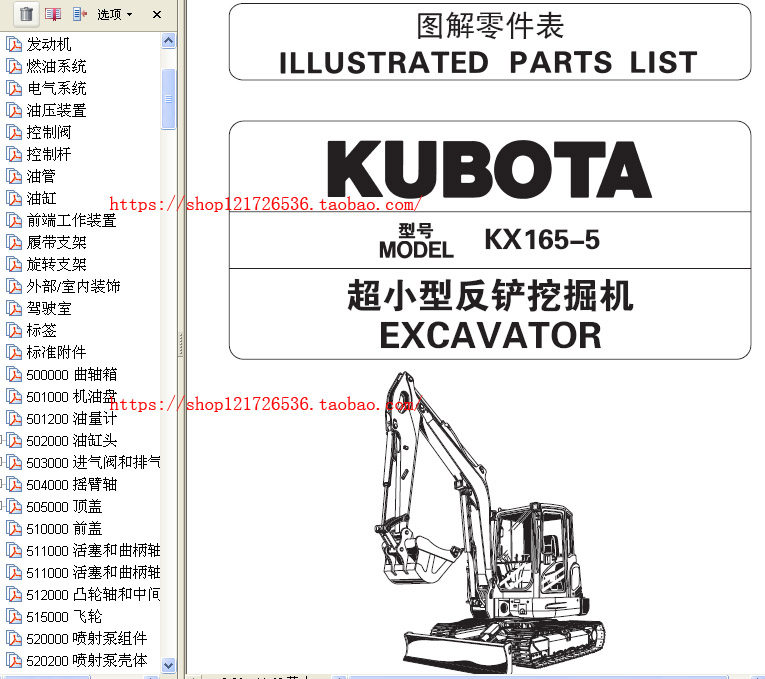Viewport: 765px width, 679px height.
Task: Expand the 505000 顶盖 bookmark node
Action: pos(2,506)
